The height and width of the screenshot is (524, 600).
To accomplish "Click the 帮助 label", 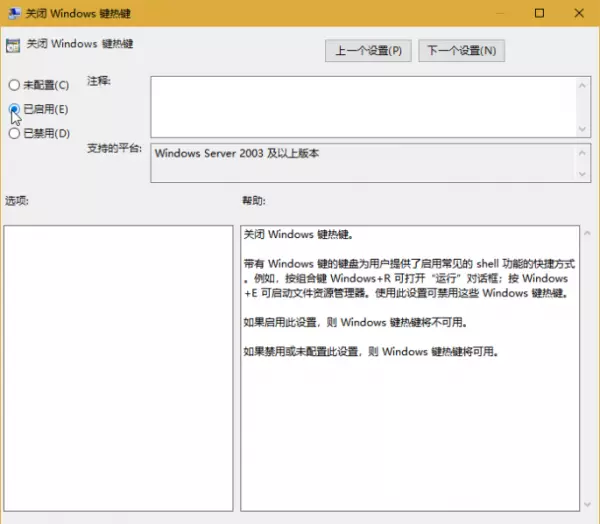I will coord(253,201).
